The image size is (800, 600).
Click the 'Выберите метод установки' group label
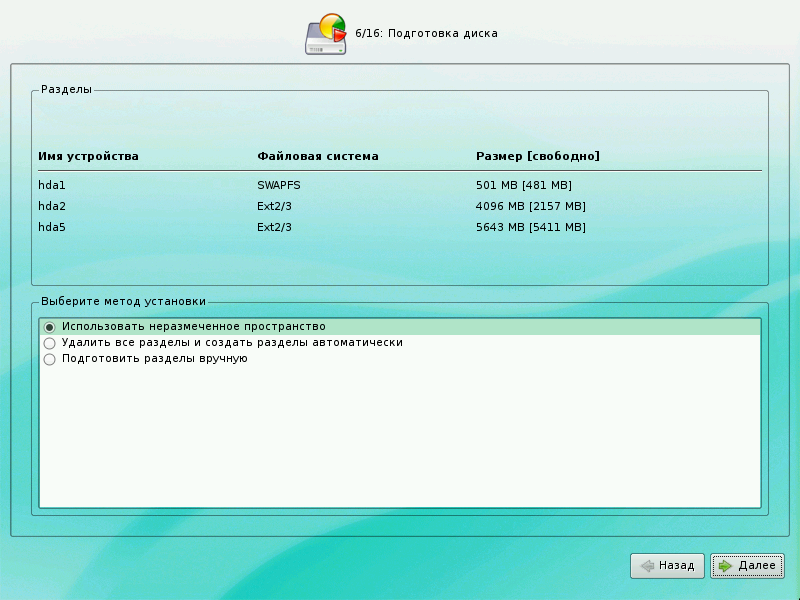tap(124, 301)
